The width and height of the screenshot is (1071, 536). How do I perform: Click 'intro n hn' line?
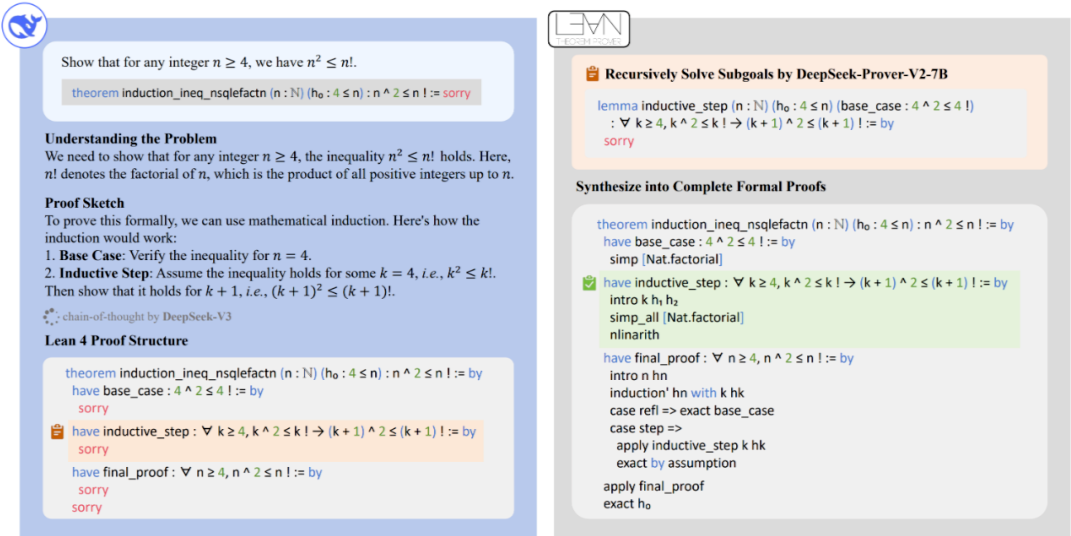click(639, 376)
